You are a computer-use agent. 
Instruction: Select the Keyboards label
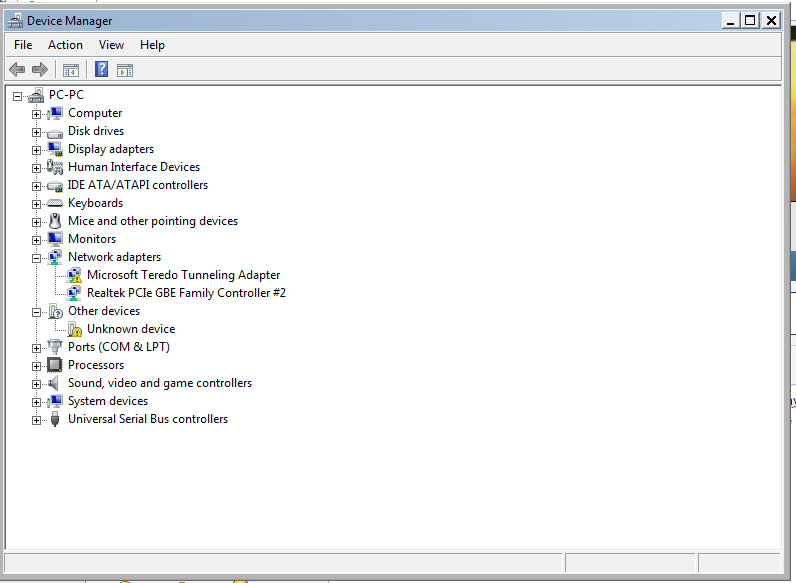[x=95, y=203]
